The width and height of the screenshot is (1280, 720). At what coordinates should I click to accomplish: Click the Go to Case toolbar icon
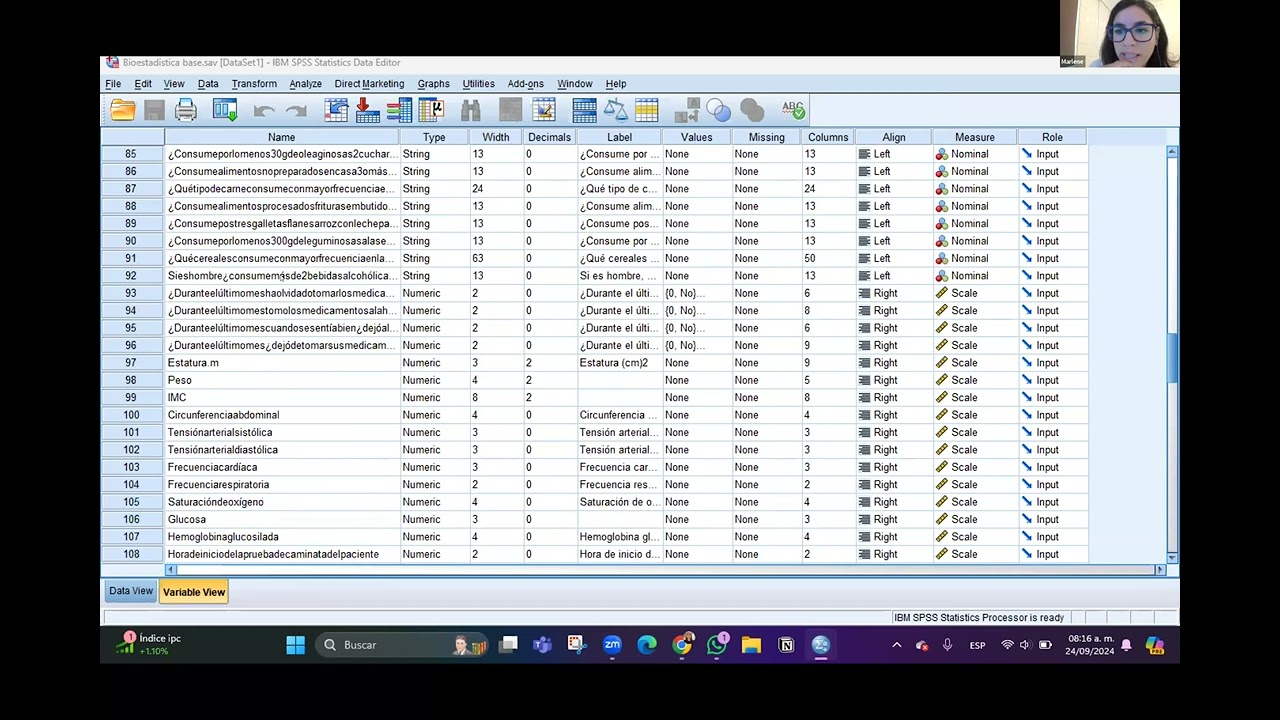(x=336, y=110)
